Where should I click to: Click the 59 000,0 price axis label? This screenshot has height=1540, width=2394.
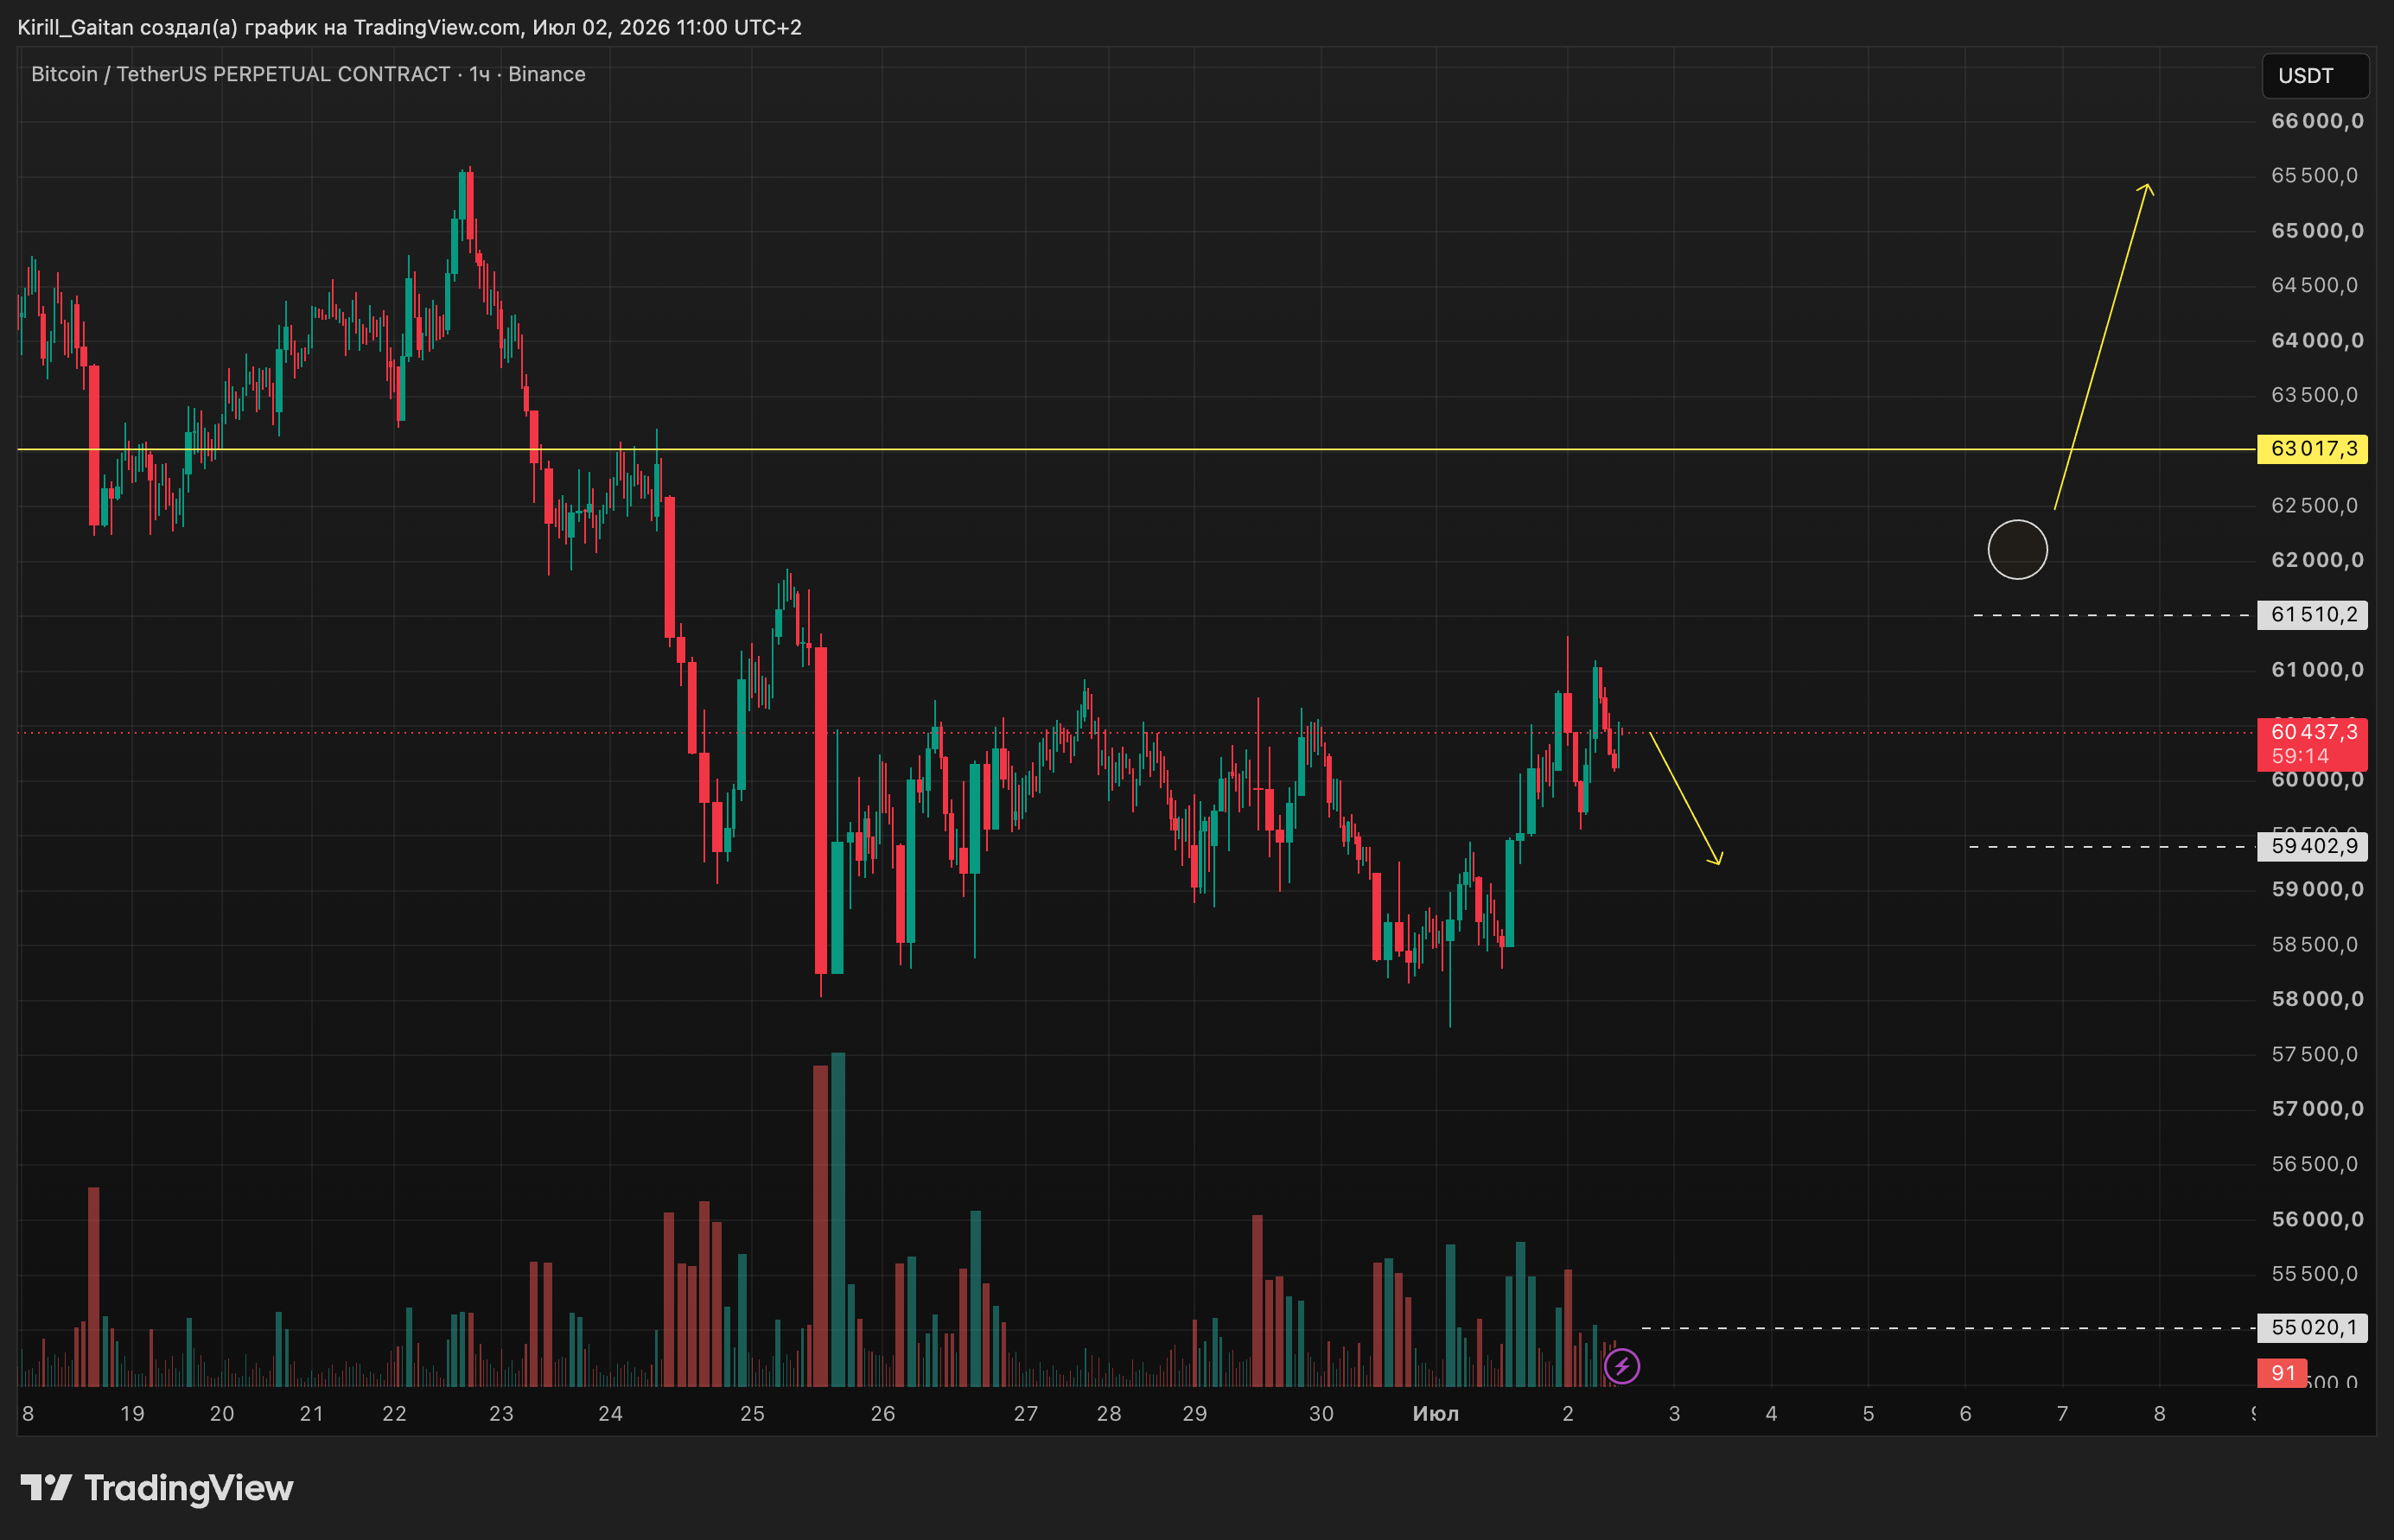pos(2317,889)
